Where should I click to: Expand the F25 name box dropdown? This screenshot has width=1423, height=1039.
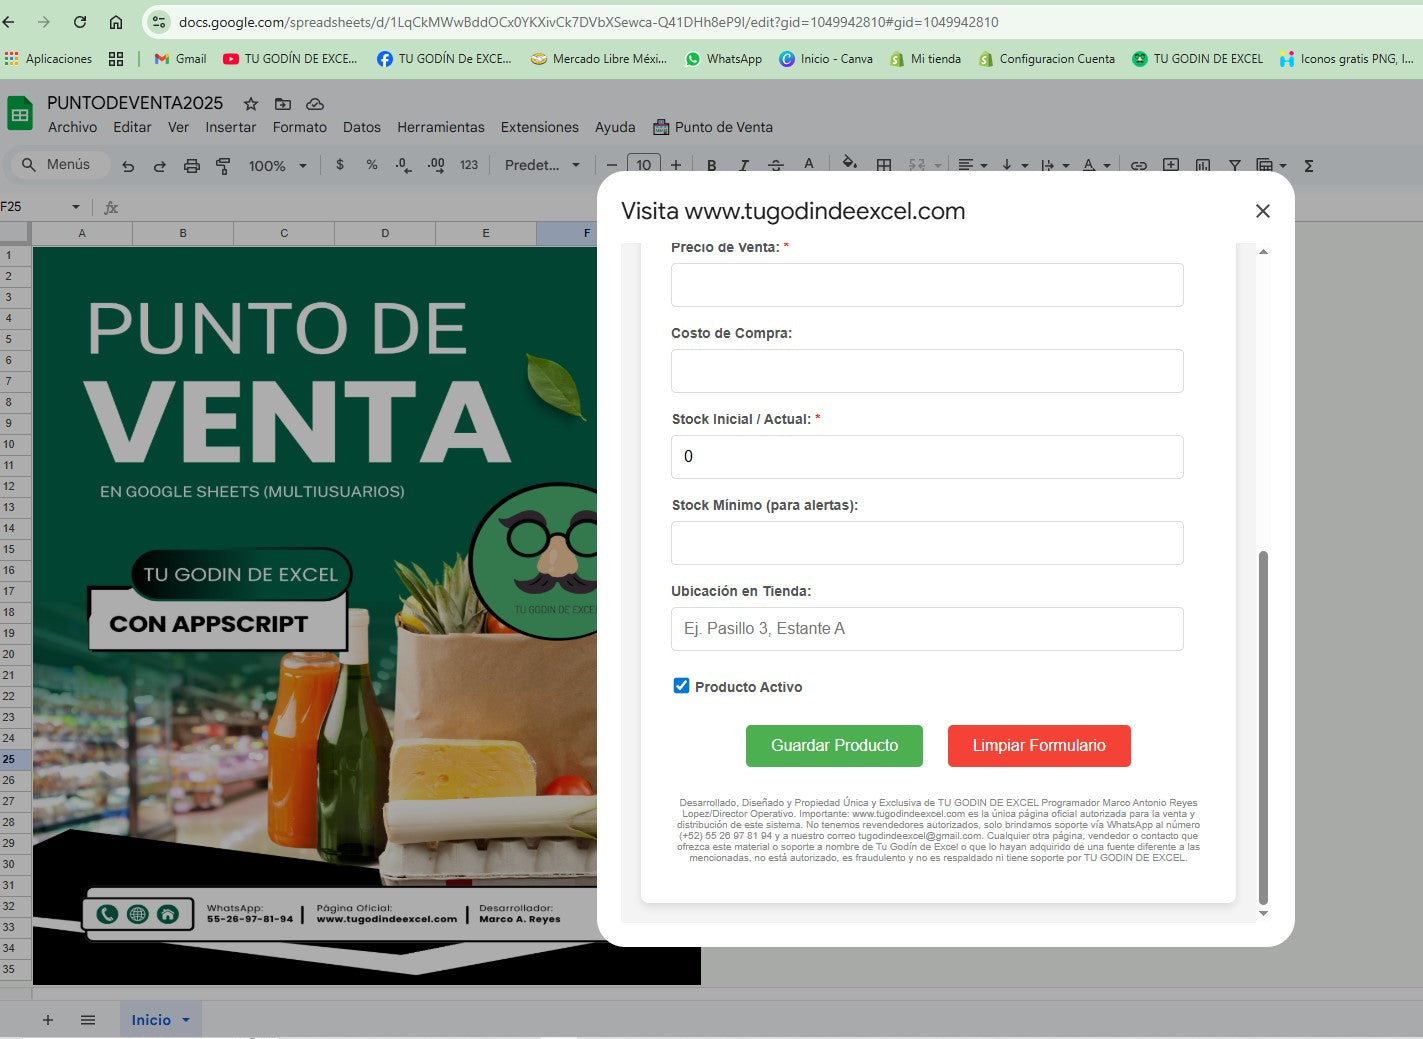[x=76, y=207]
